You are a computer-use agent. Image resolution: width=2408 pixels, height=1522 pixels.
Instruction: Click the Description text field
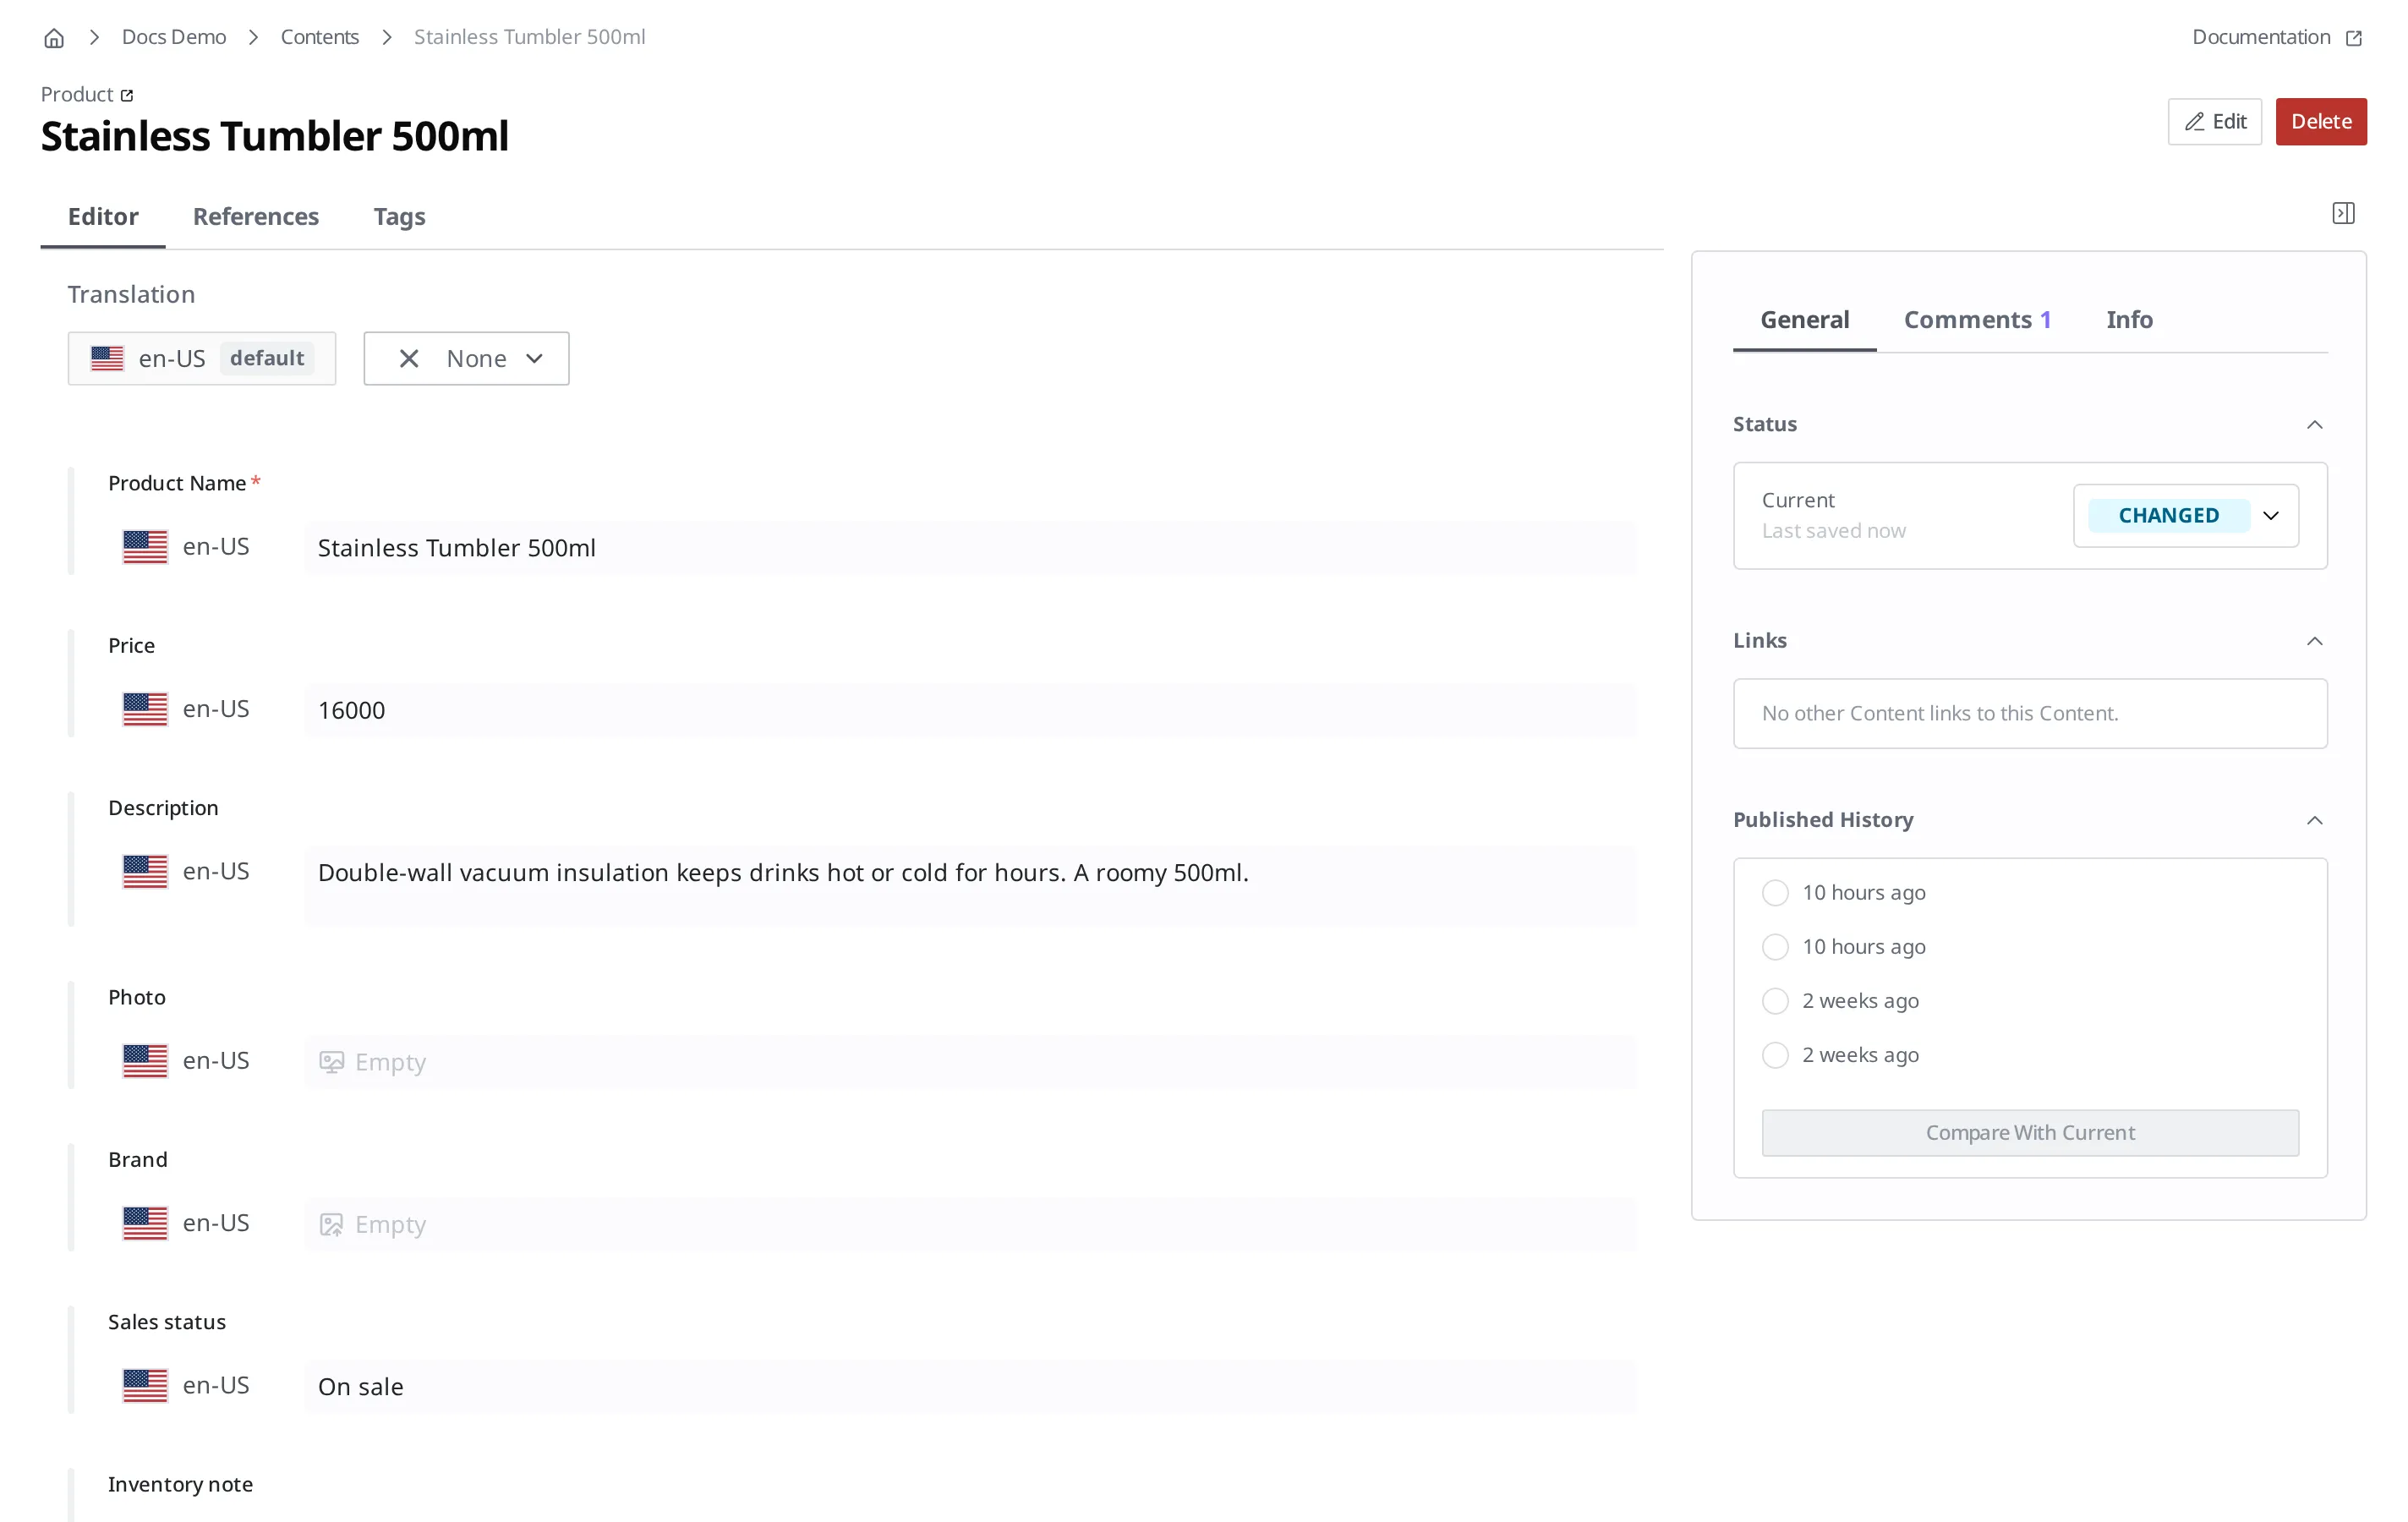(970, 885)
